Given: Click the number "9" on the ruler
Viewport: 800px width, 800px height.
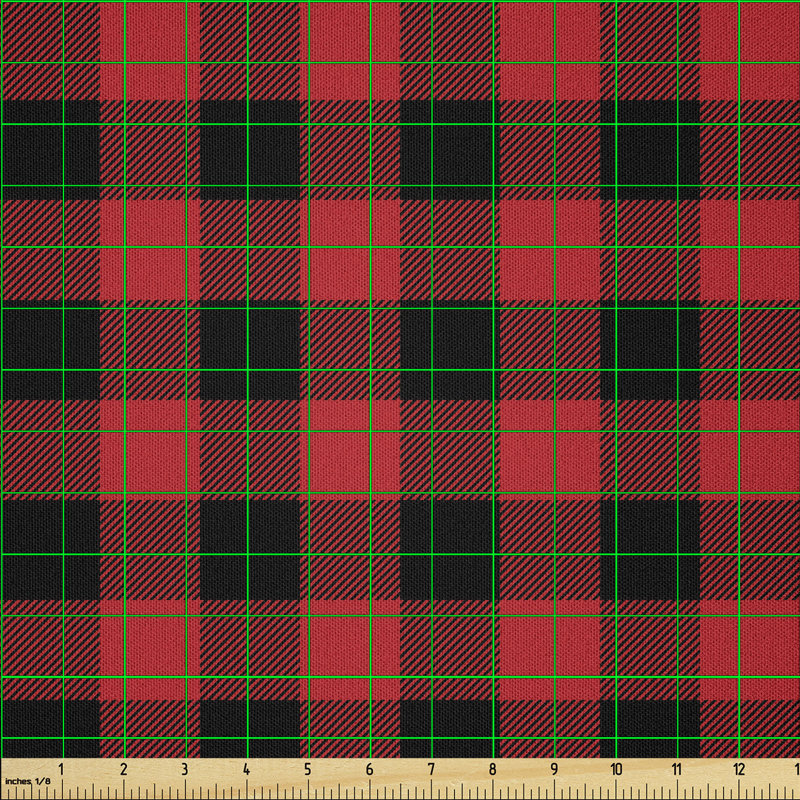Looking at the screenshot, I should pos(554,769).
